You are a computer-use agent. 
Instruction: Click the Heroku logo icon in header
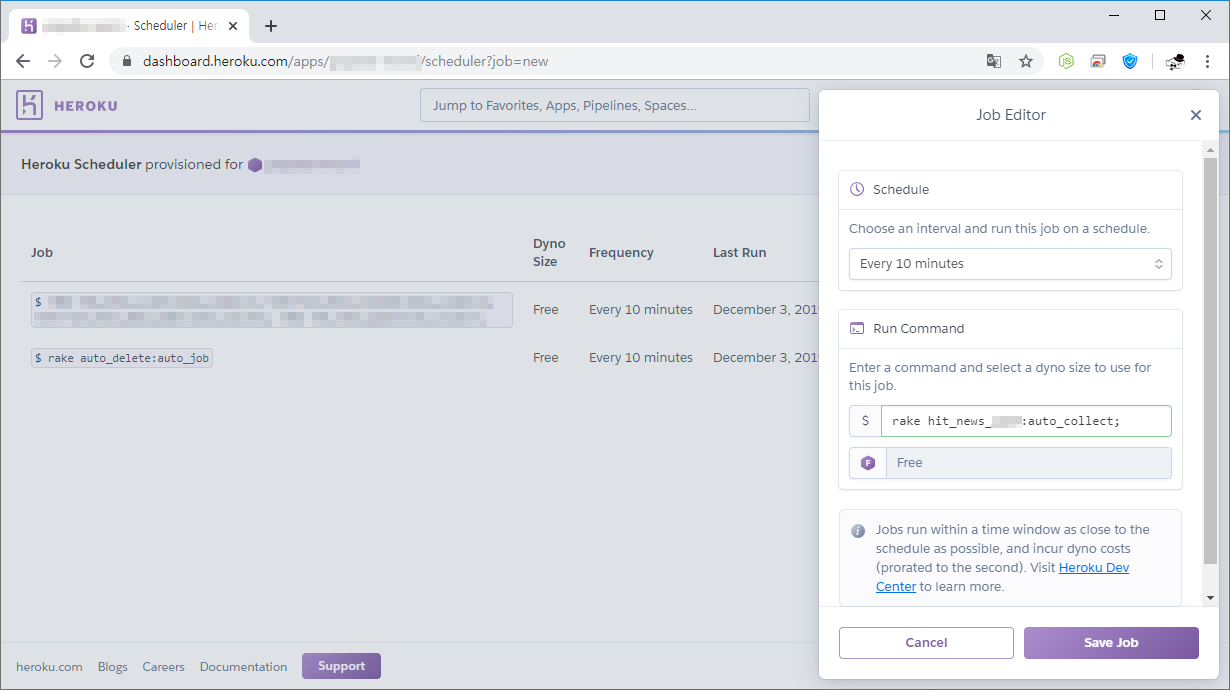29,105
